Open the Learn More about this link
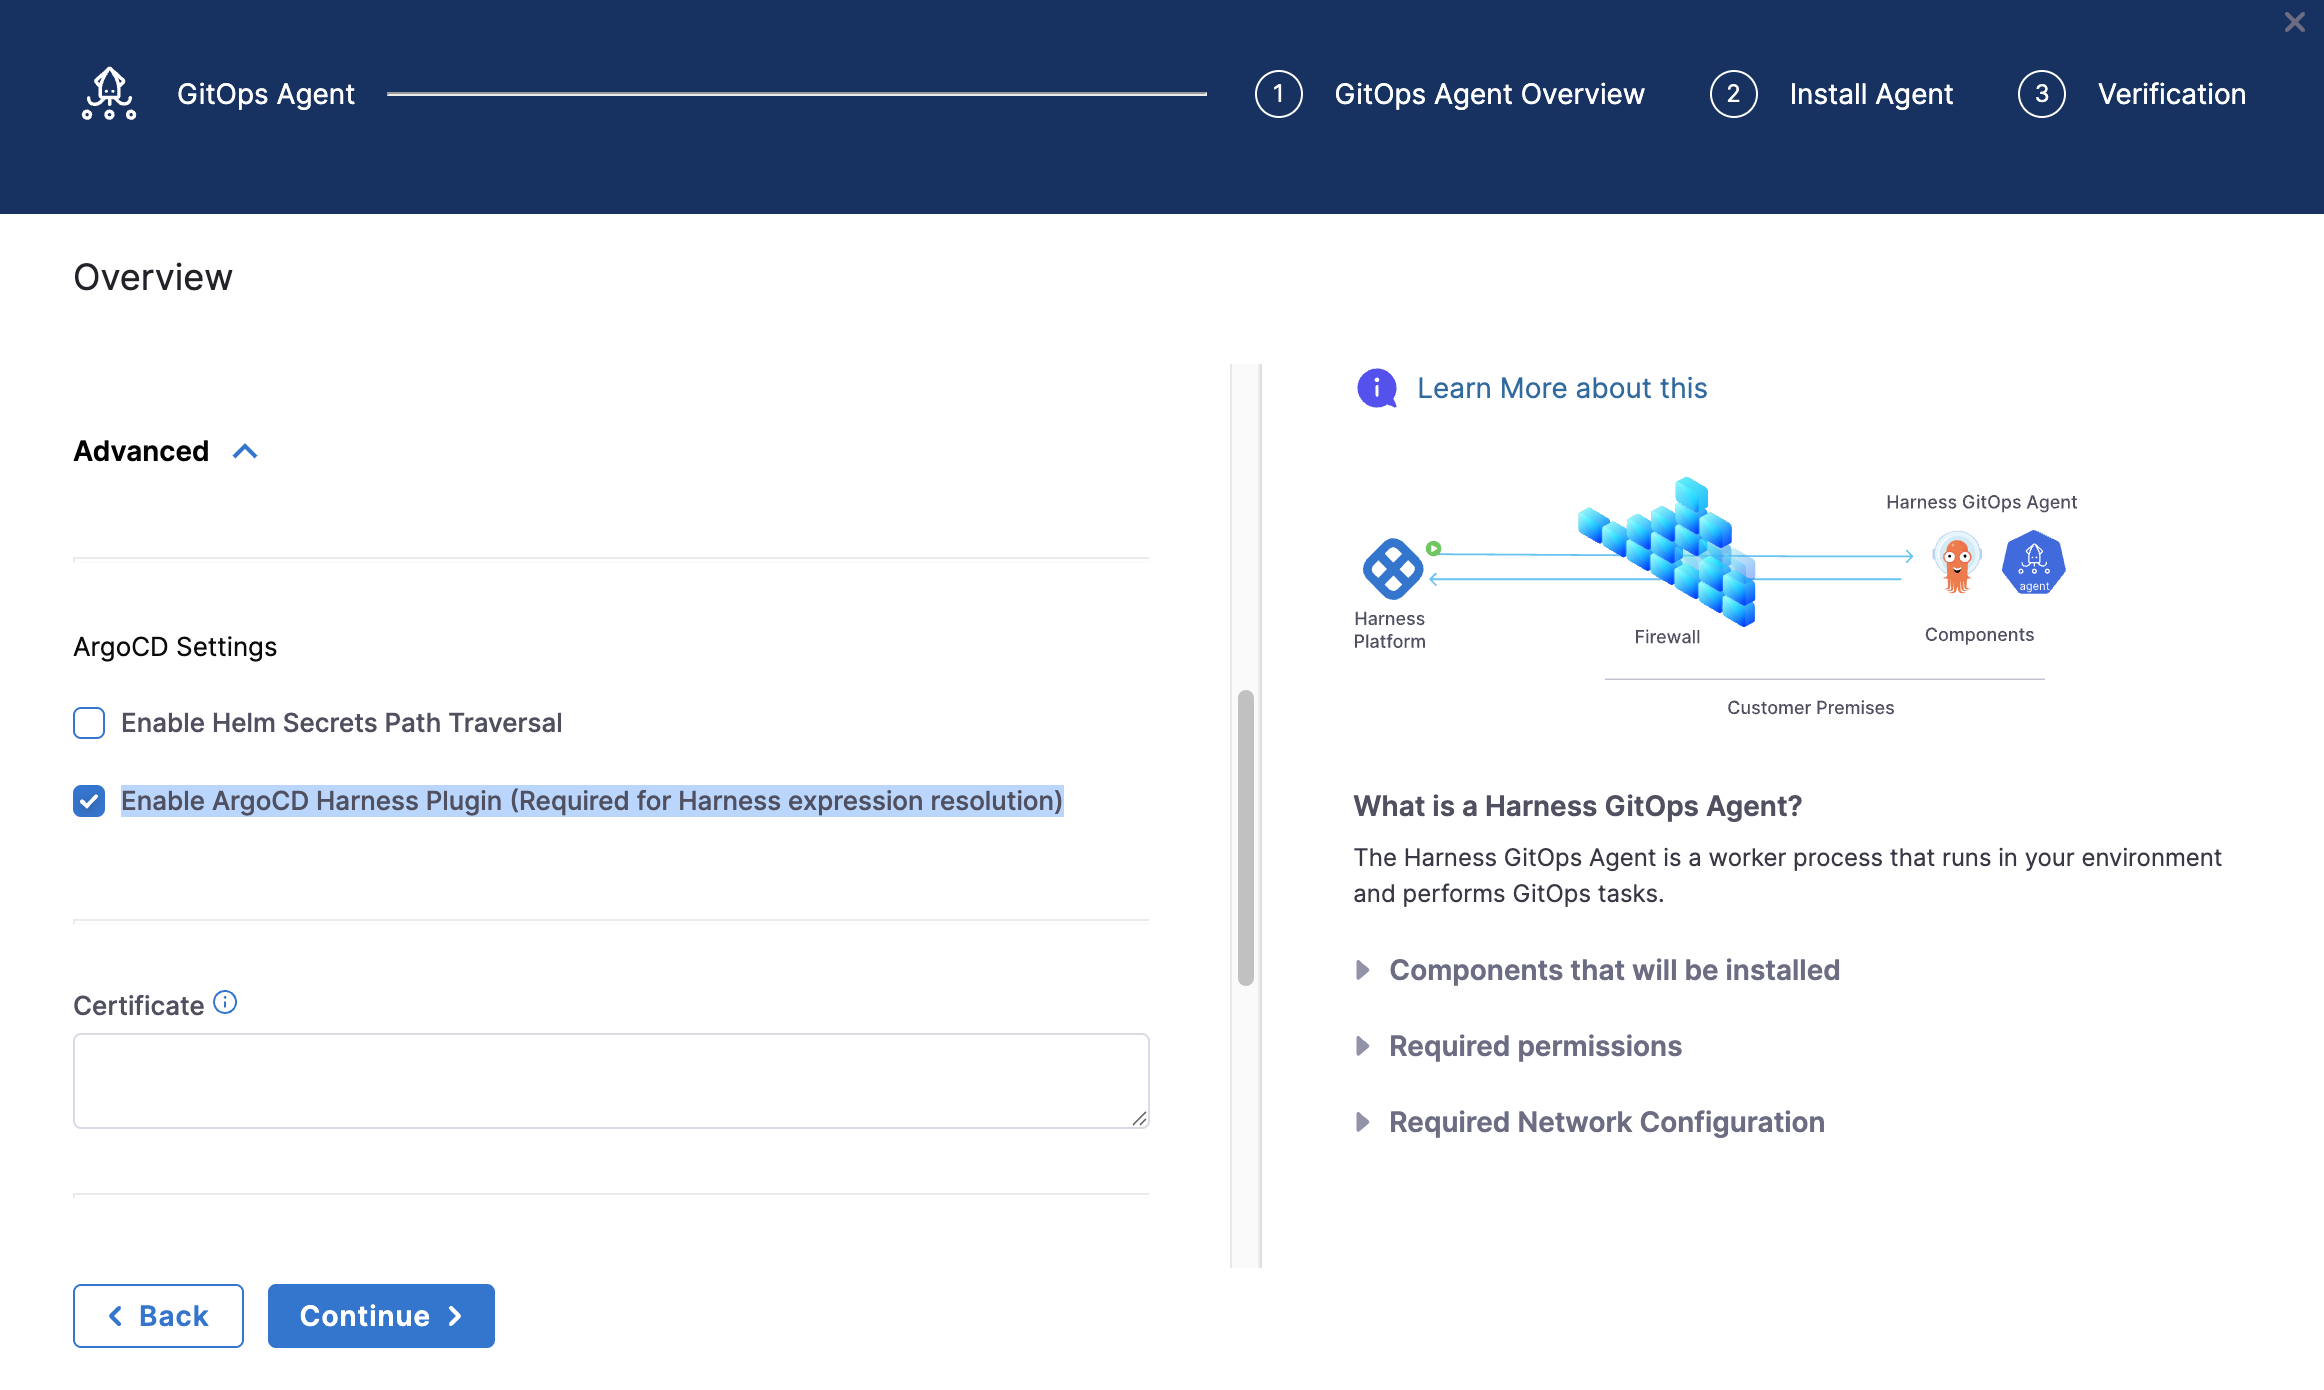Image resolution: width=2324 pixels, height=1390 pixels. click(x=1562, y=388)
